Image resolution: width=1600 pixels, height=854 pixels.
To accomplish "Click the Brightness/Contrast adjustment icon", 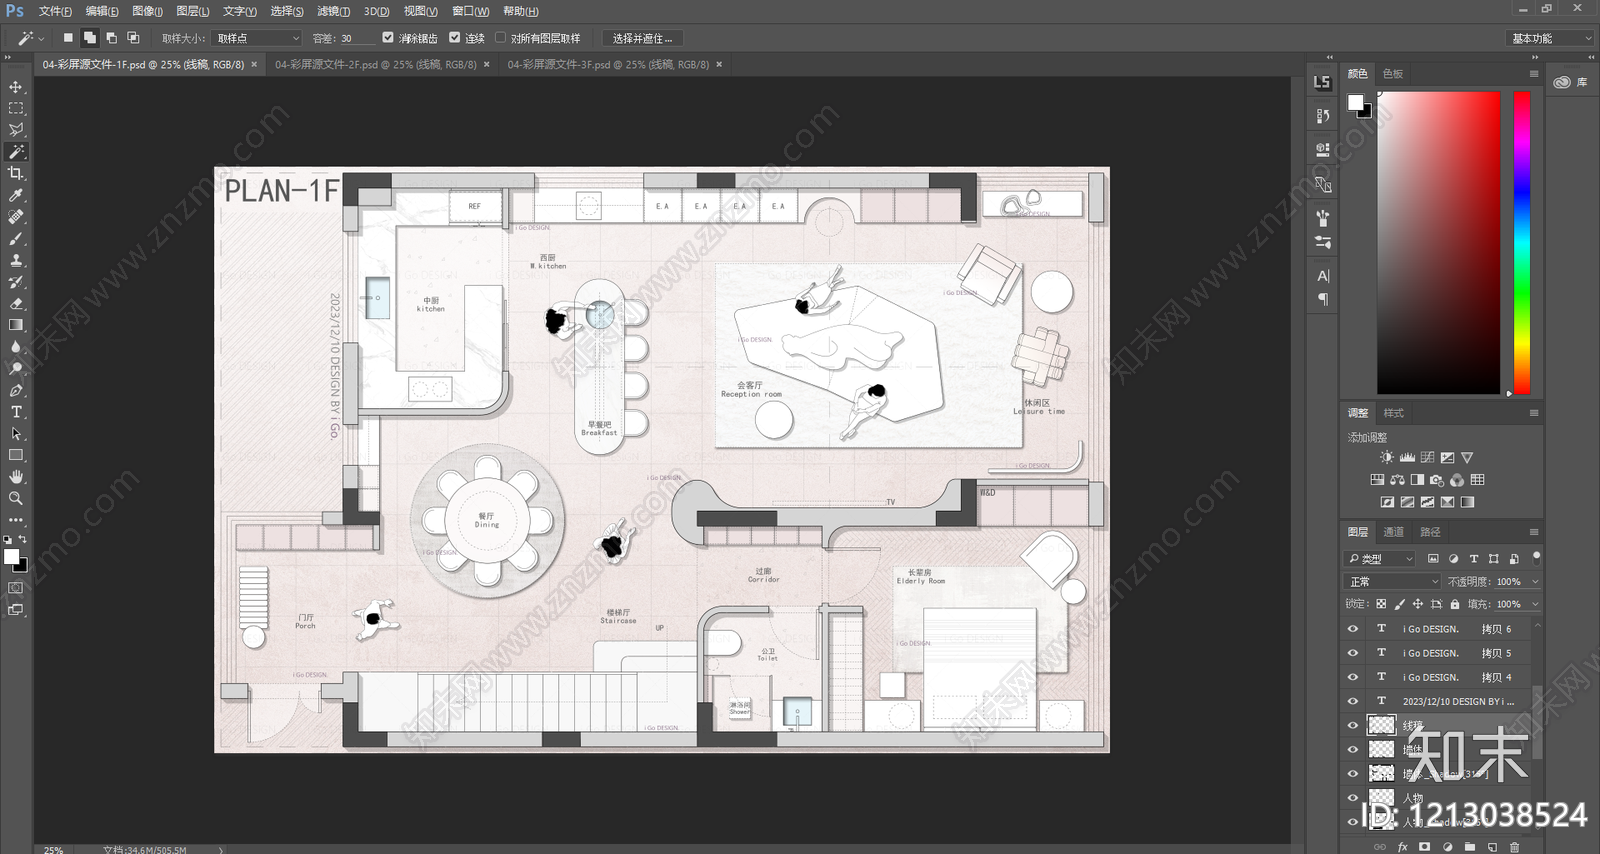I will (1387, 457).
